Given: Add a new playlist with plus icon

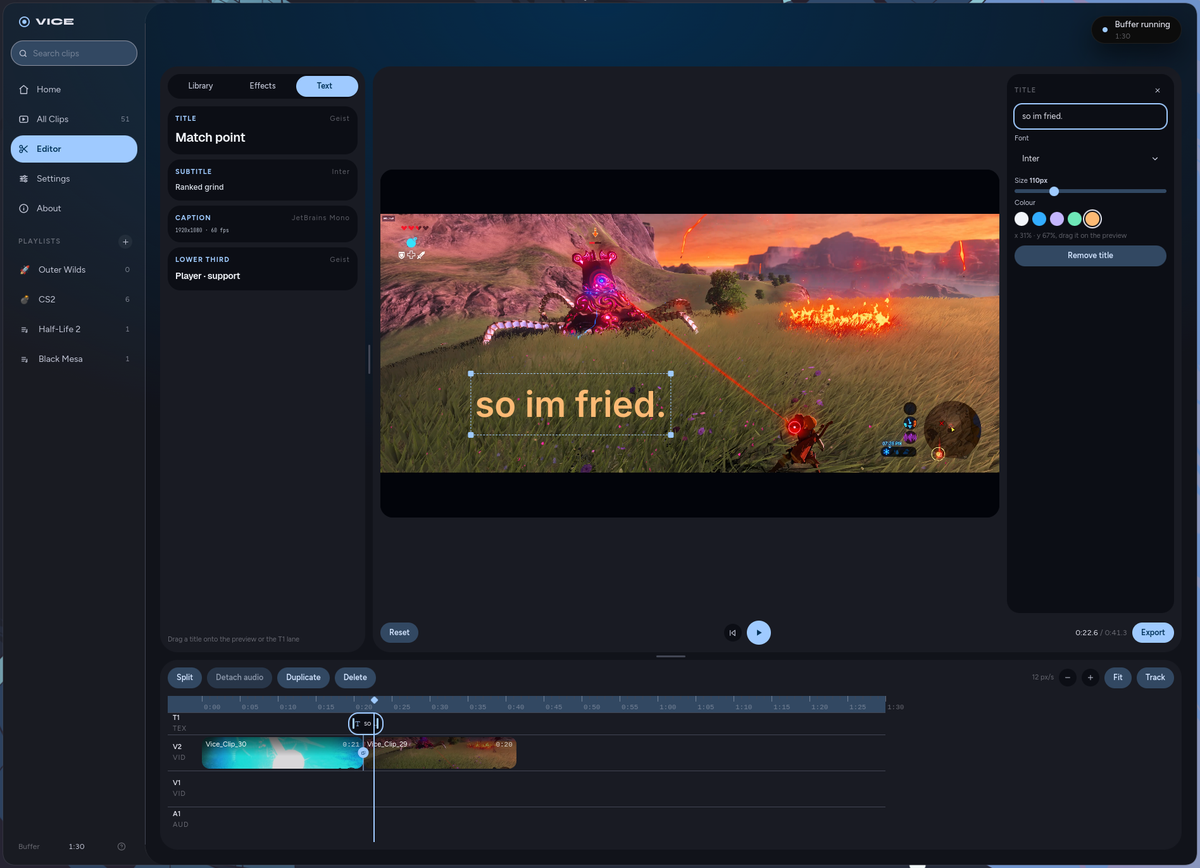Looking at the screenshot, I should tap(125, 241).
